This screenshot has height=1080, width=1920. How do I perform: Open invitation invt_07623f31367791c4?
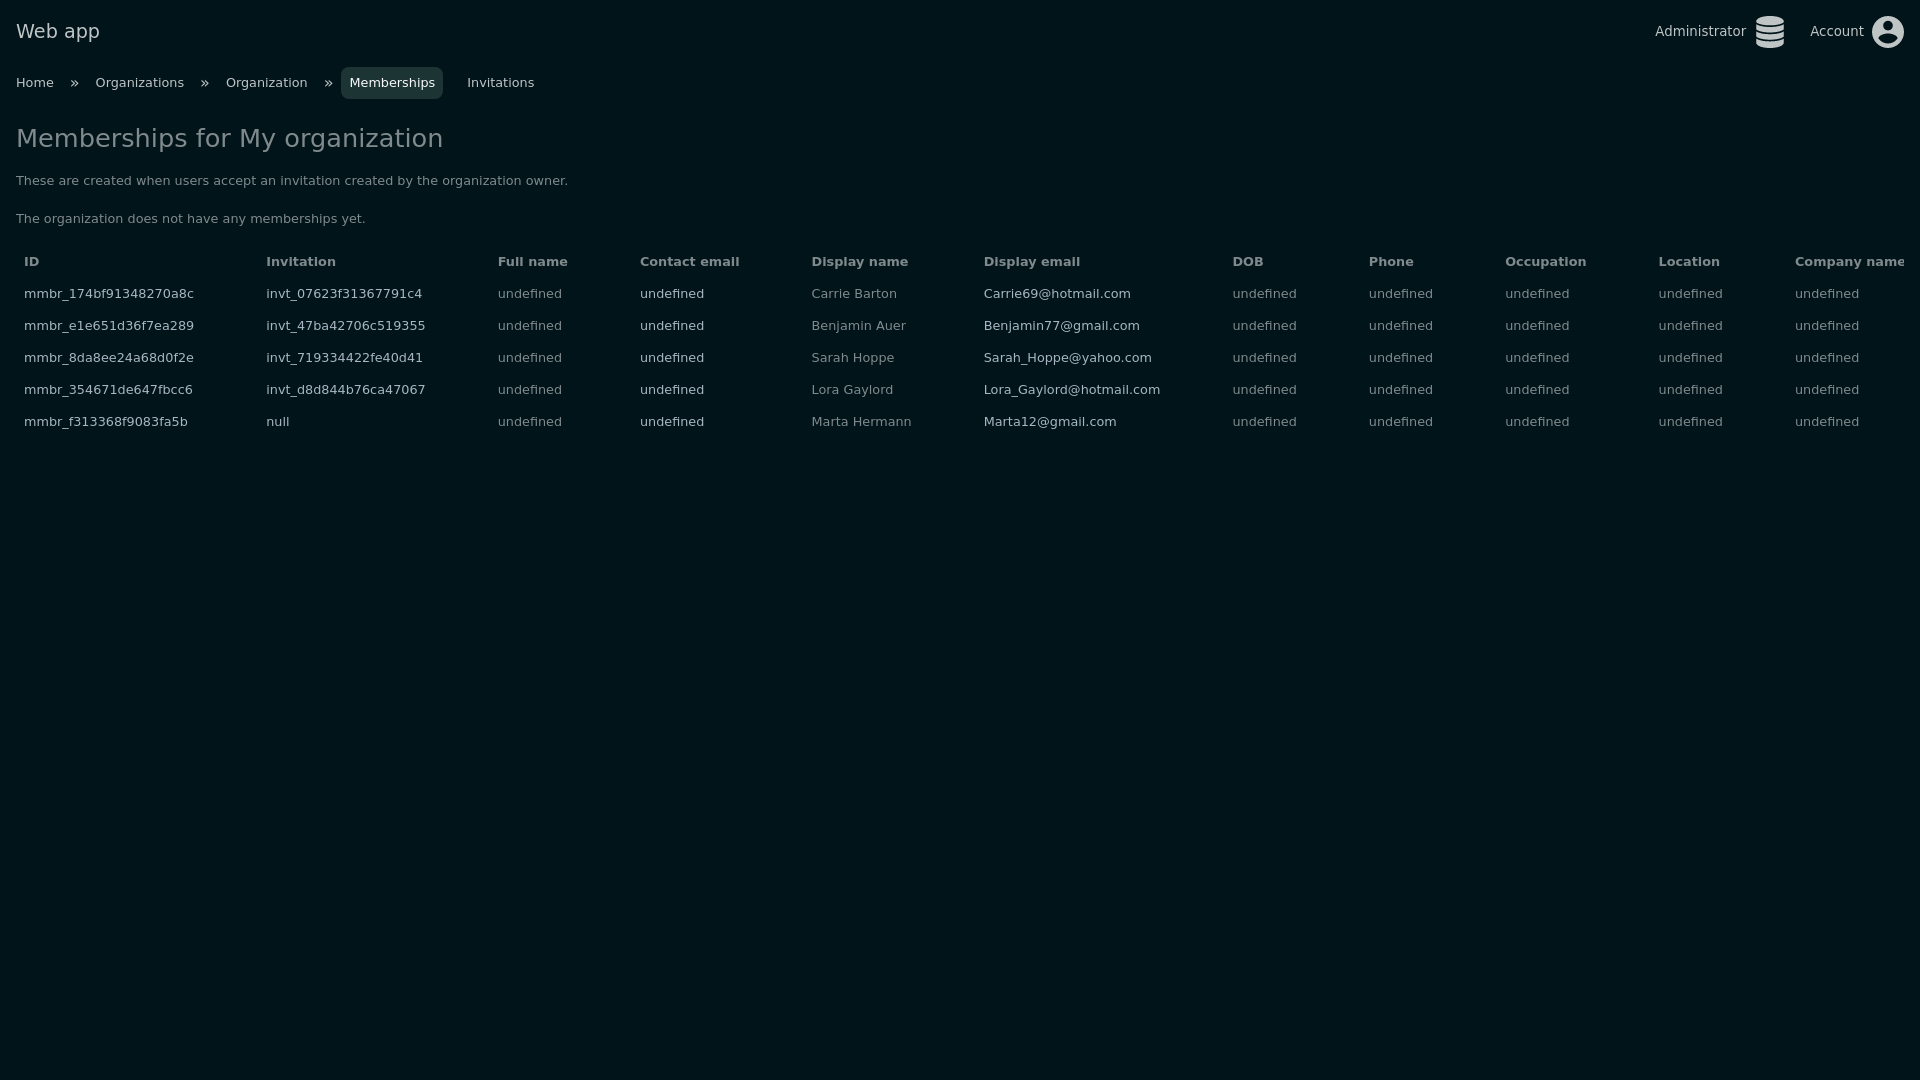(344, 294)
